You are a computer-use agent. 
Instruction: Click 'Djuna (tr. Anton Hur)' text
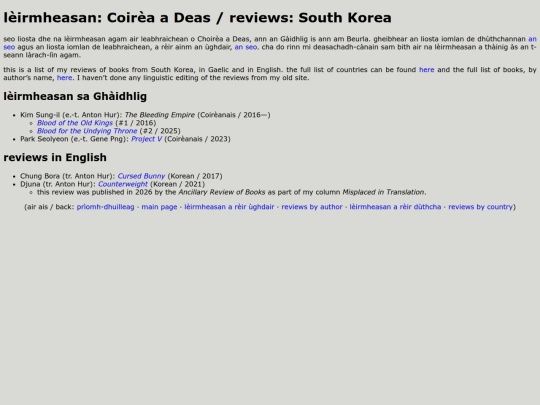(x=56, y=184)
